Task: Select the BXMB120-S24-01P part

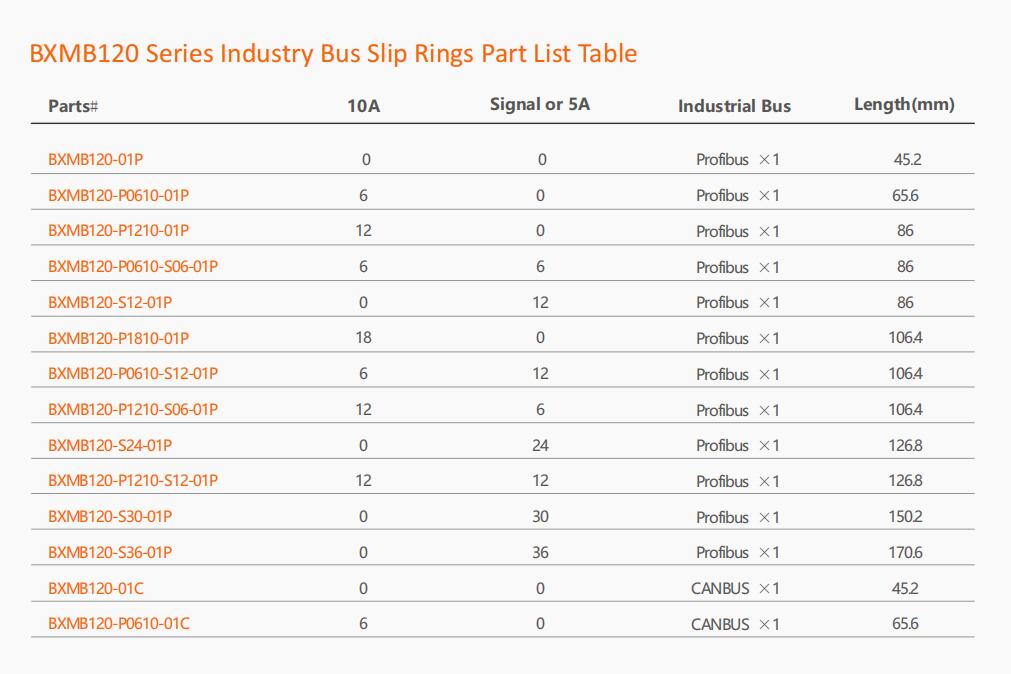Action: pyautogui.click(x=110, y=445)
